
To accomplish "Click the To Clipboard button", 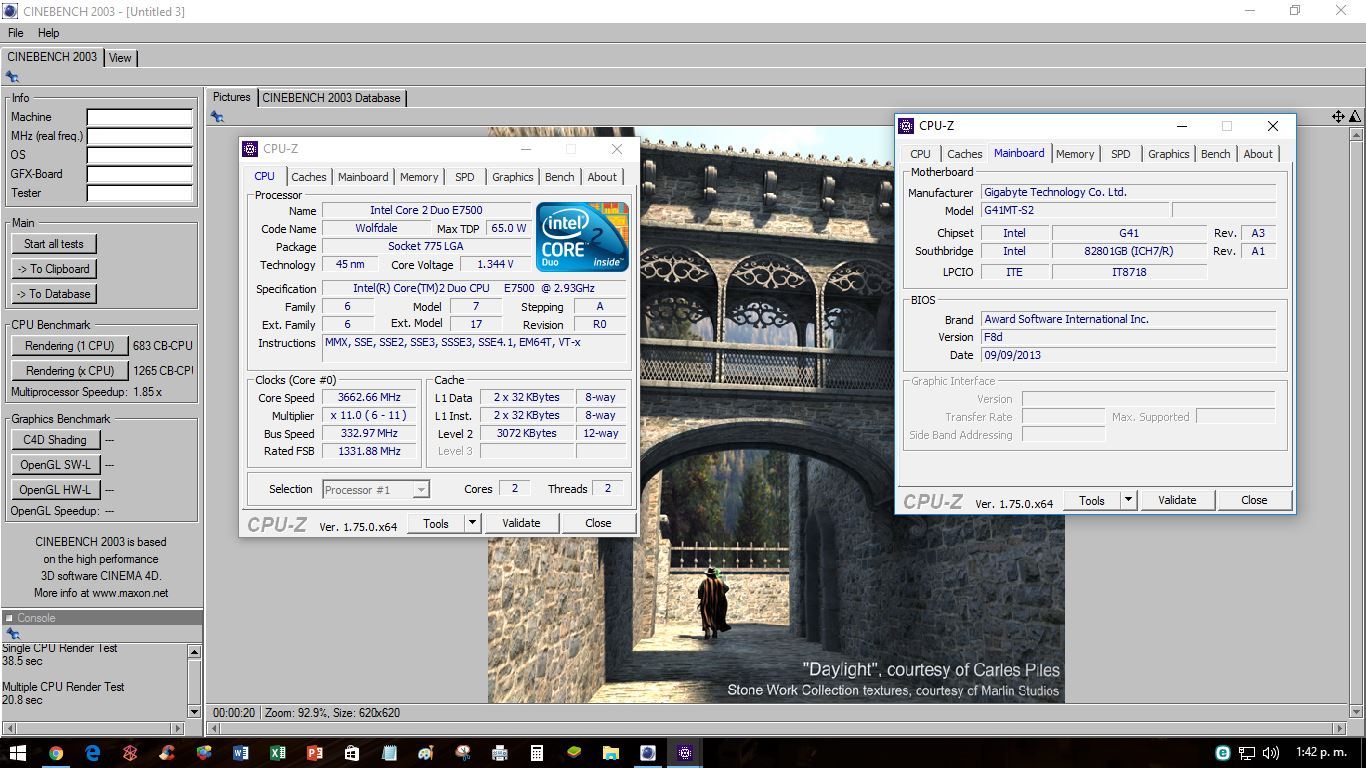I will pos(54,269).
